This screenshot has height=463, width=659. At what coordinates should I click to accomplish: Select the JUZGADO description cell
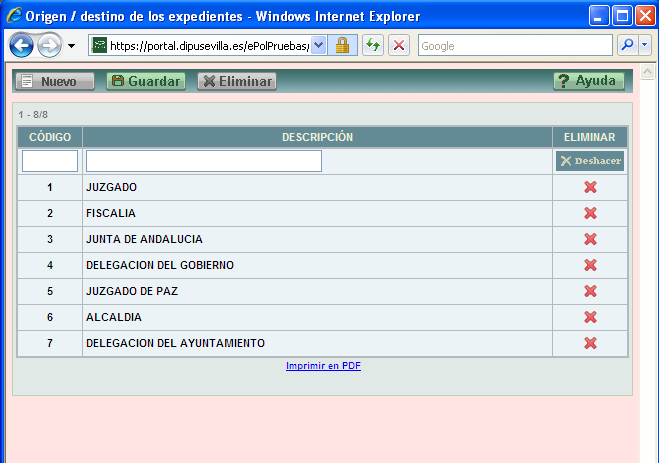(x=317, y=187)
